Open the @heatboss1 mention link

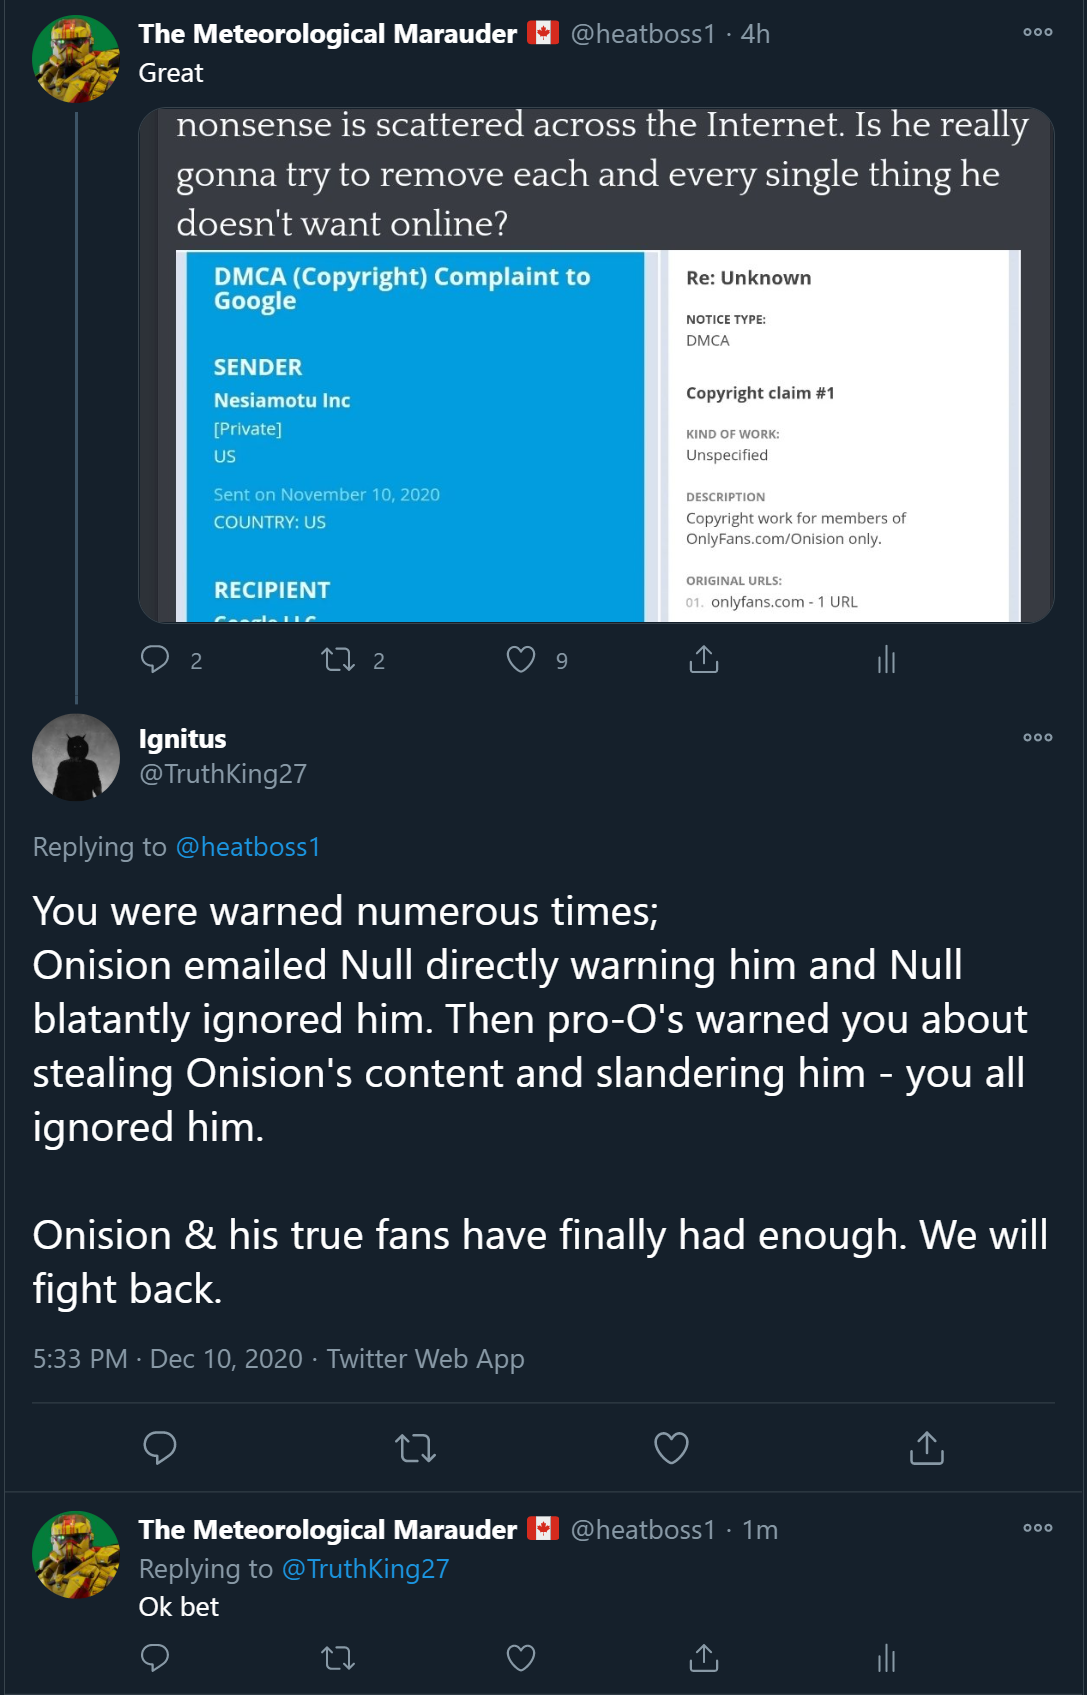click(248, 847)
